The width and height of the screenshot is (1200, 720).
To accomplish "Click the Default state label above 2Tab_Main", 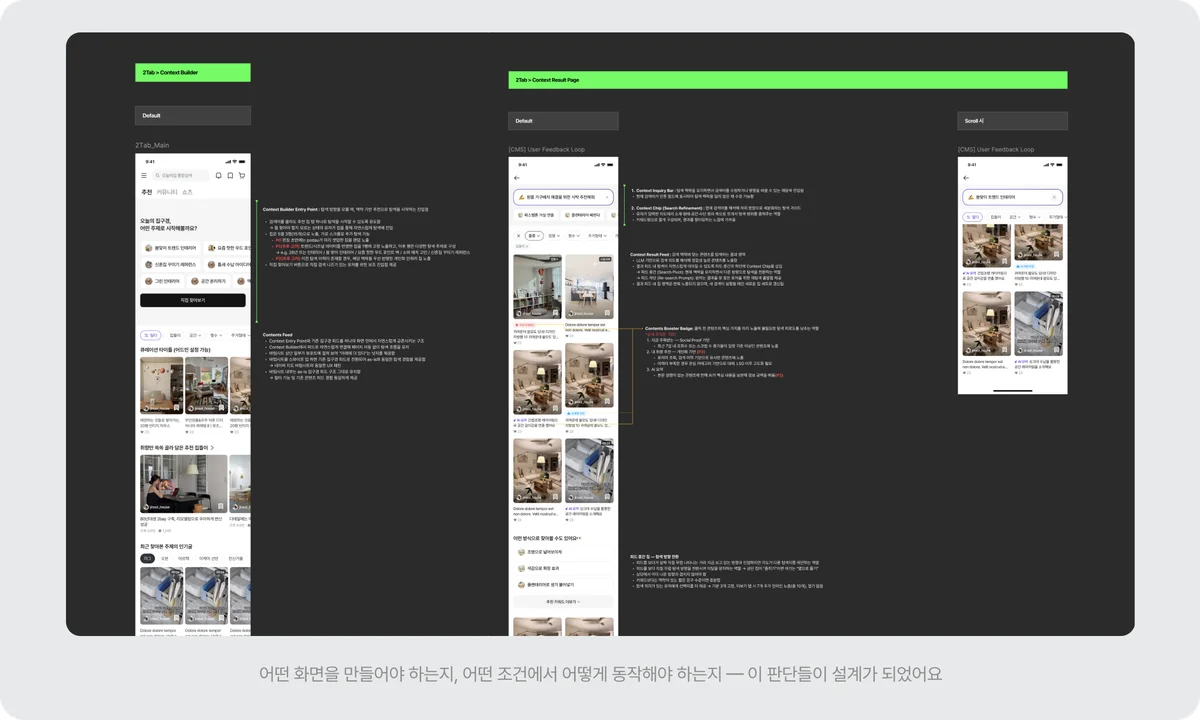I will coord(193,115).
